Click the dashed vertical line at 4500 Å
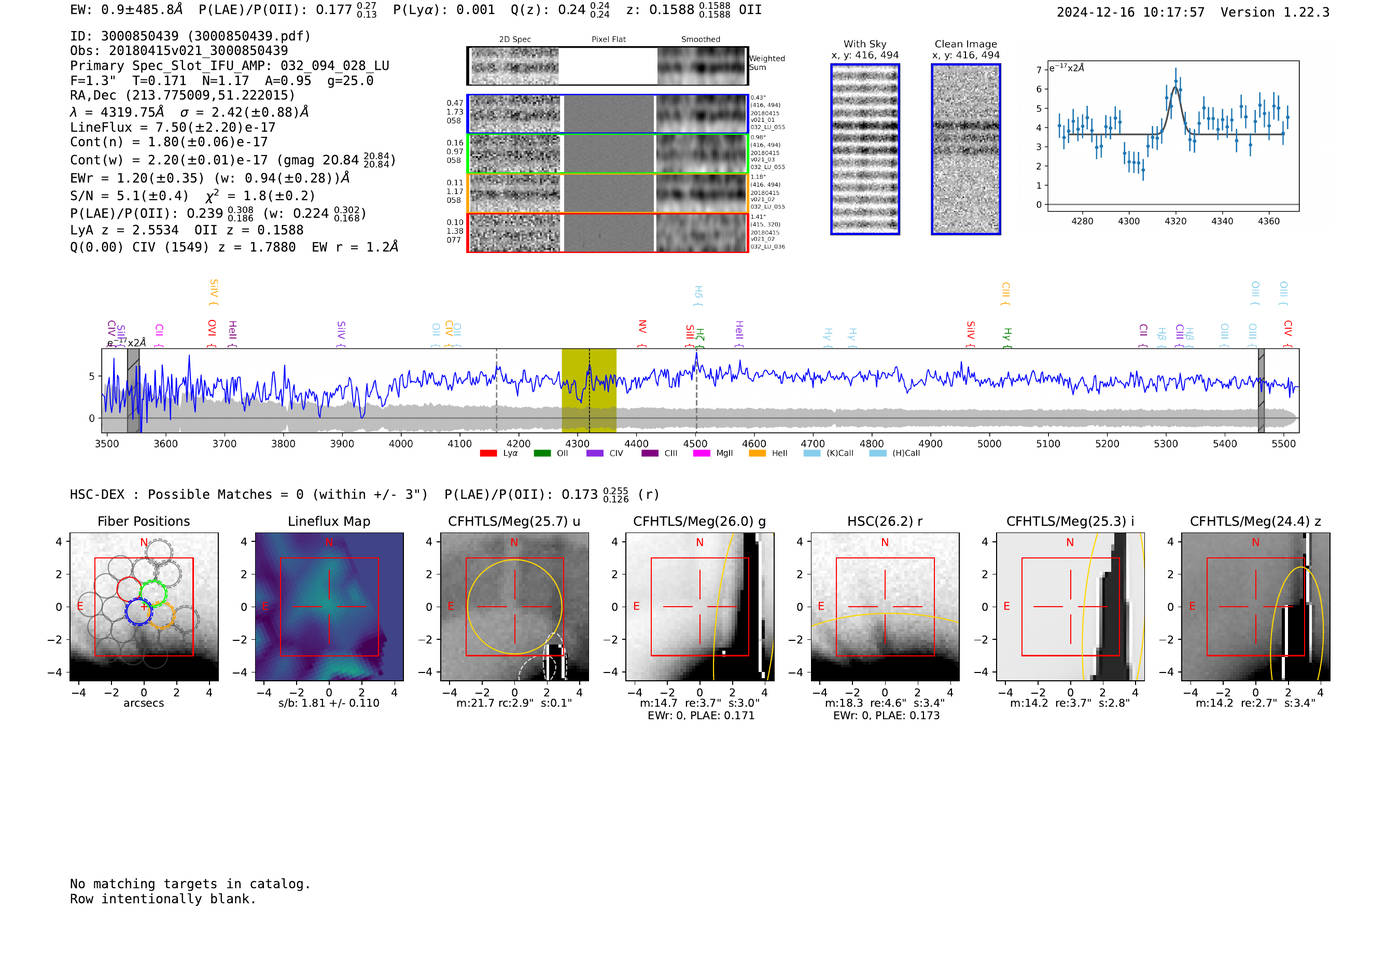 tap(696, 391)
